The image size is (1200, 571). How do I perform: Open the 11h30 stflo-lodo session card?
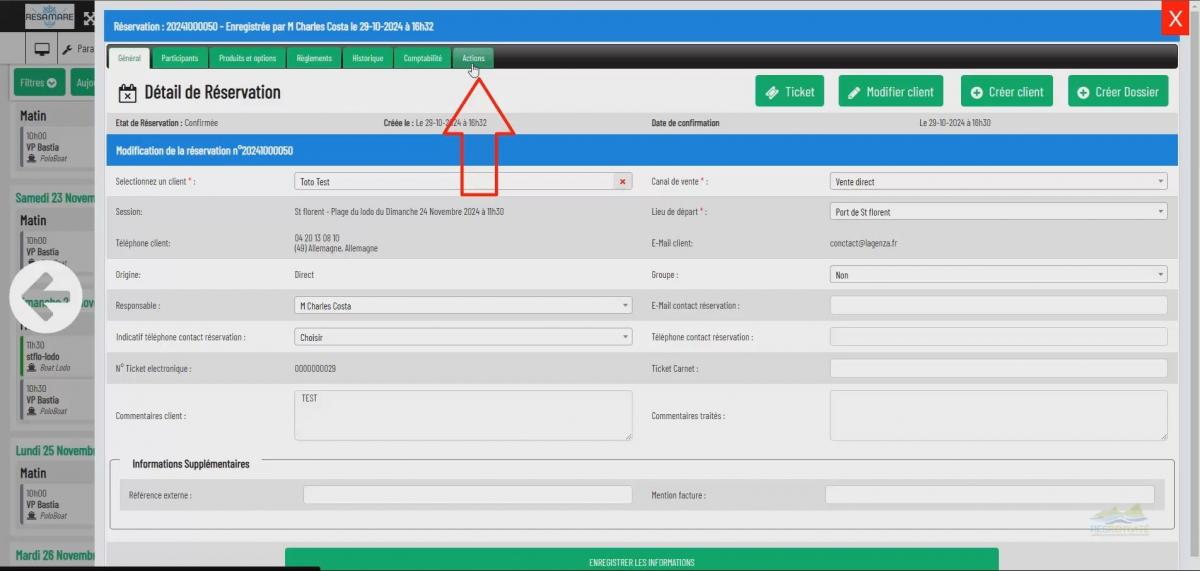tap(58, 355)
